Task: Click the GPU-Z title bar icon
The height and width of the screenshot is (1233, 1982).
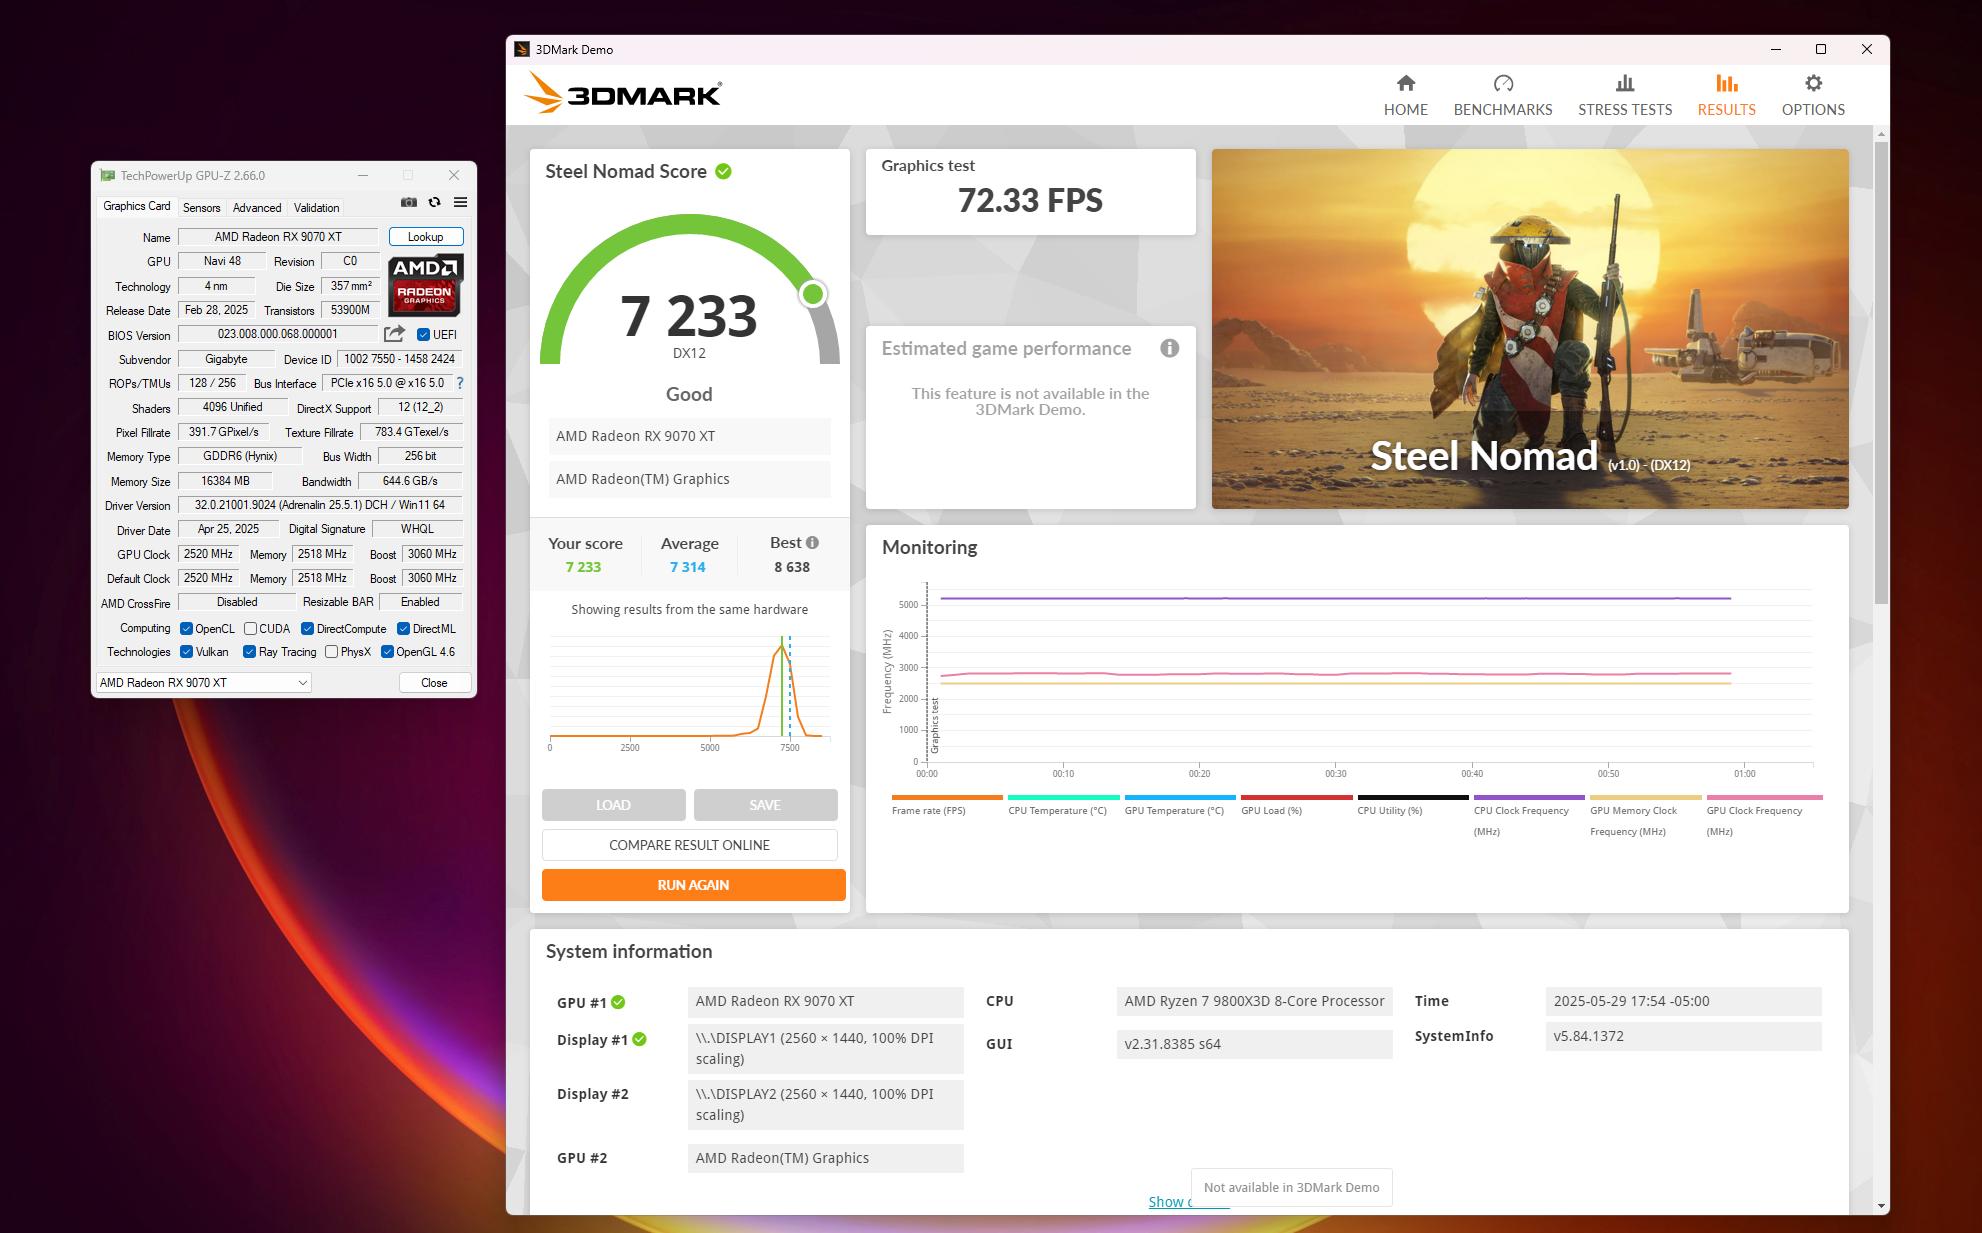Action: [x=107, y=175]
